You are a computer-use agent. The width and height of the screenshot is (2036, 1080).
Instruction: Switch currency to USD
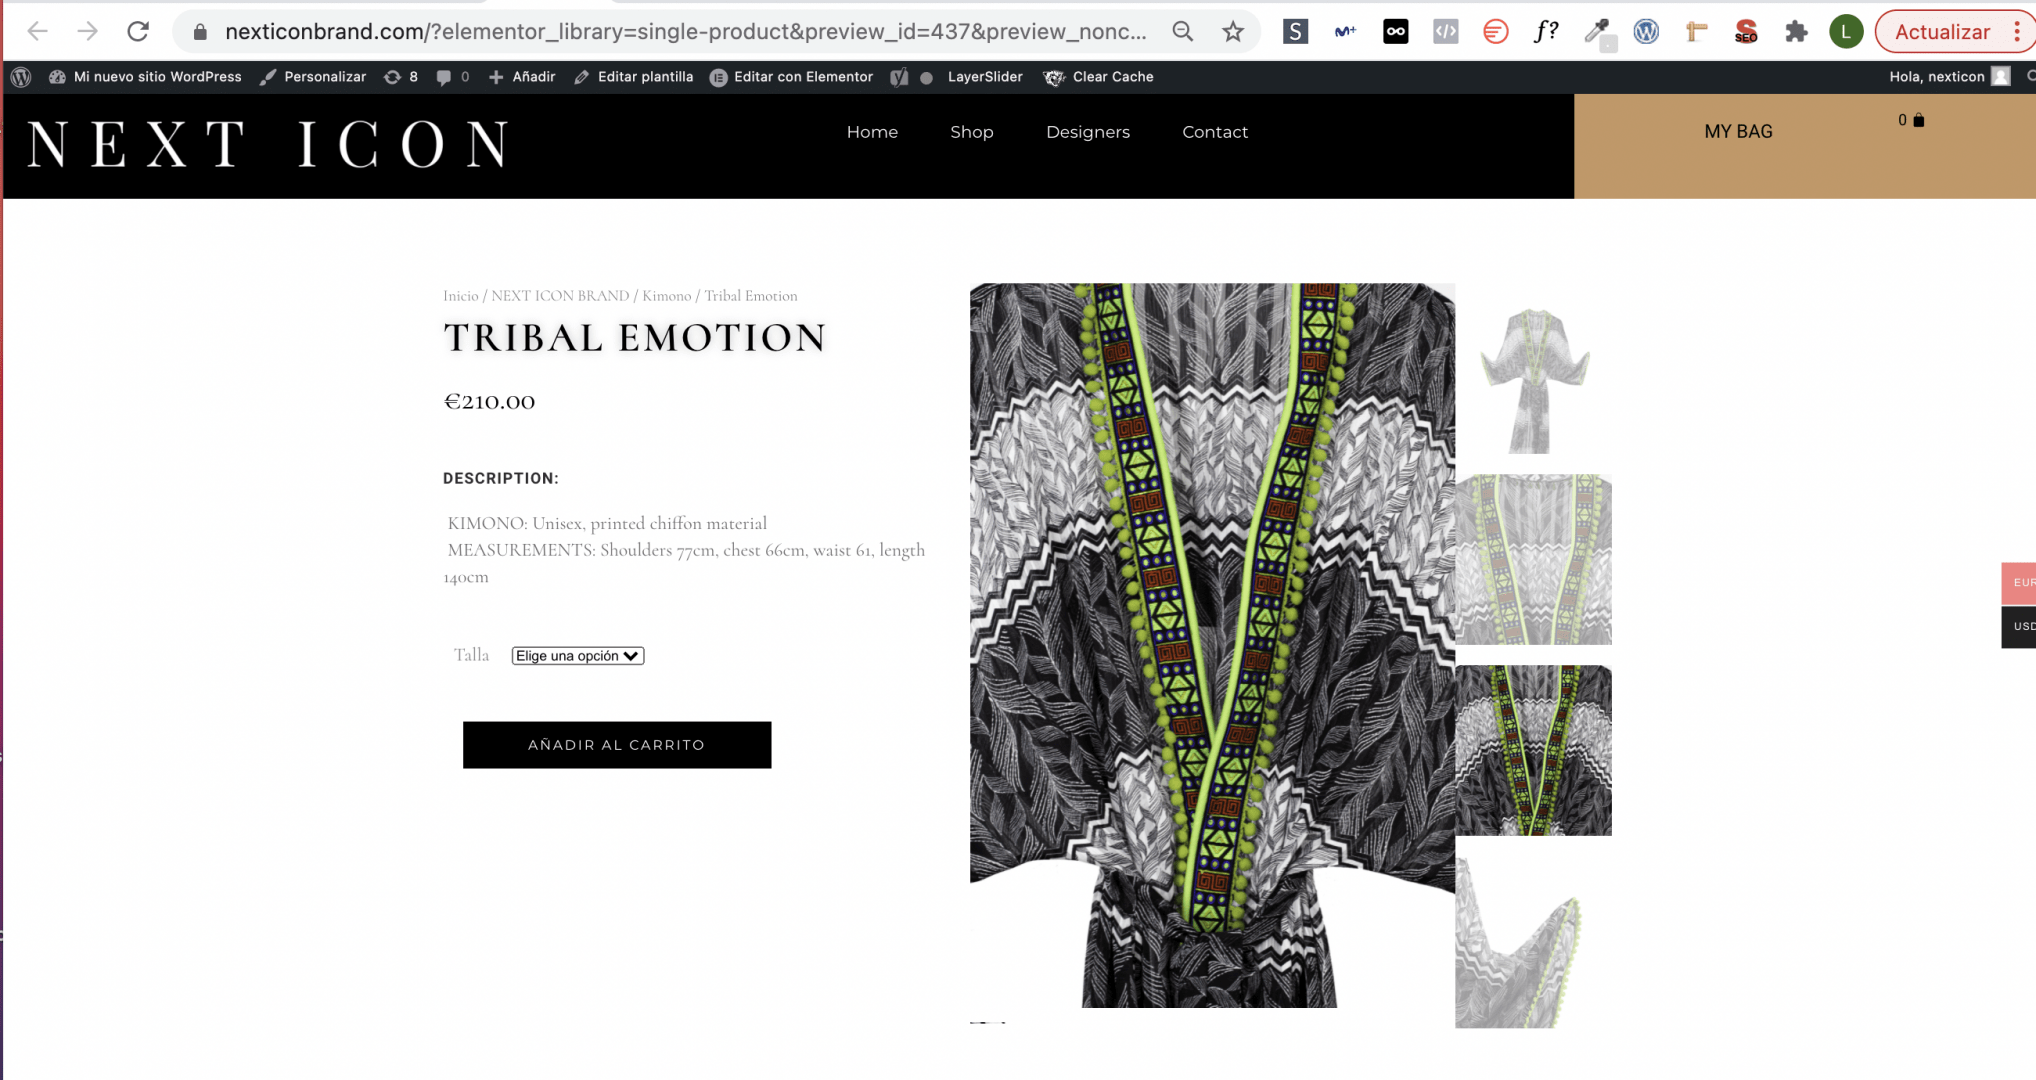click(x=2020, y=626)
